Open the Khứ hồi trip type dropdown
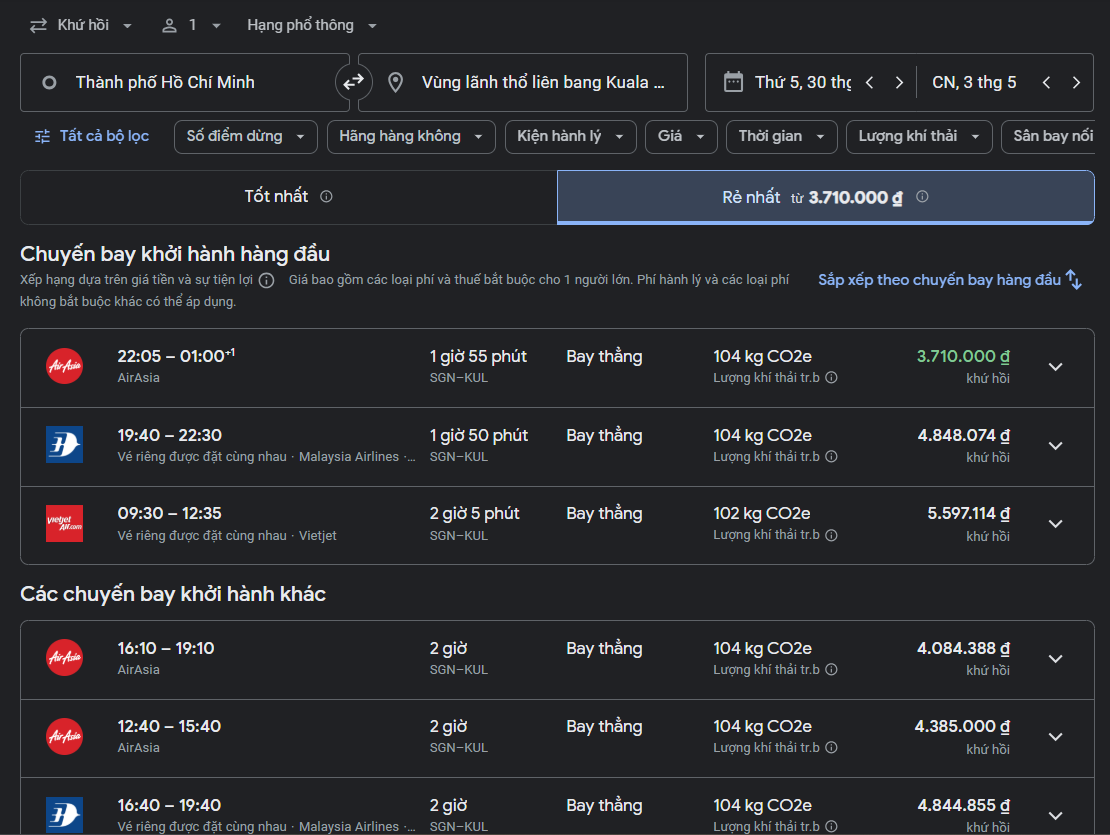1110x835 pixels. [x=82, y=25]
